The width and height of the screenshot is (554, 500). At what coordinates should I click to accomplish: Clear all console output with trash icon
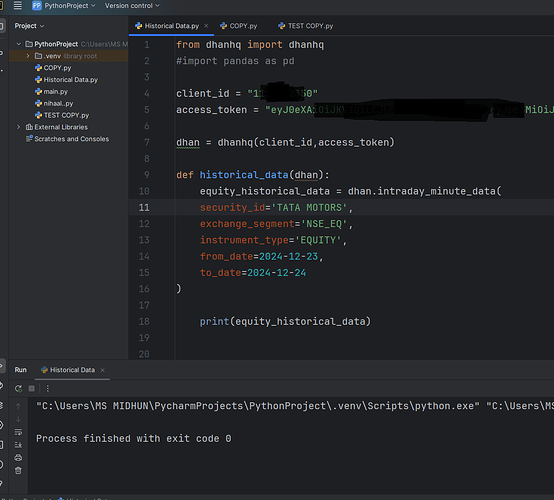point(18,470)
